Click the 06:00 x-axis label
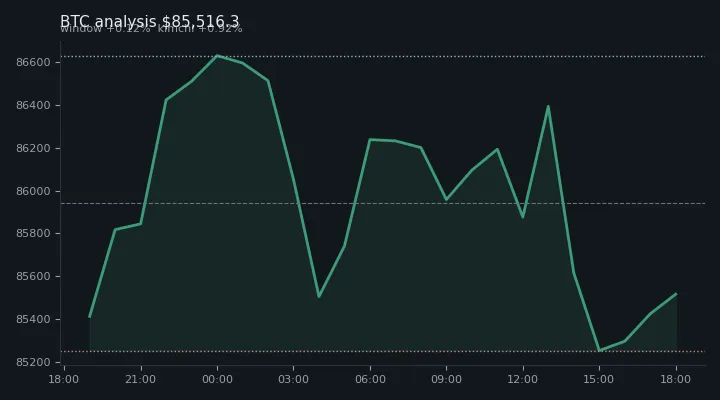The width and height of the screenshot is (720, 400). click(370, 379)
